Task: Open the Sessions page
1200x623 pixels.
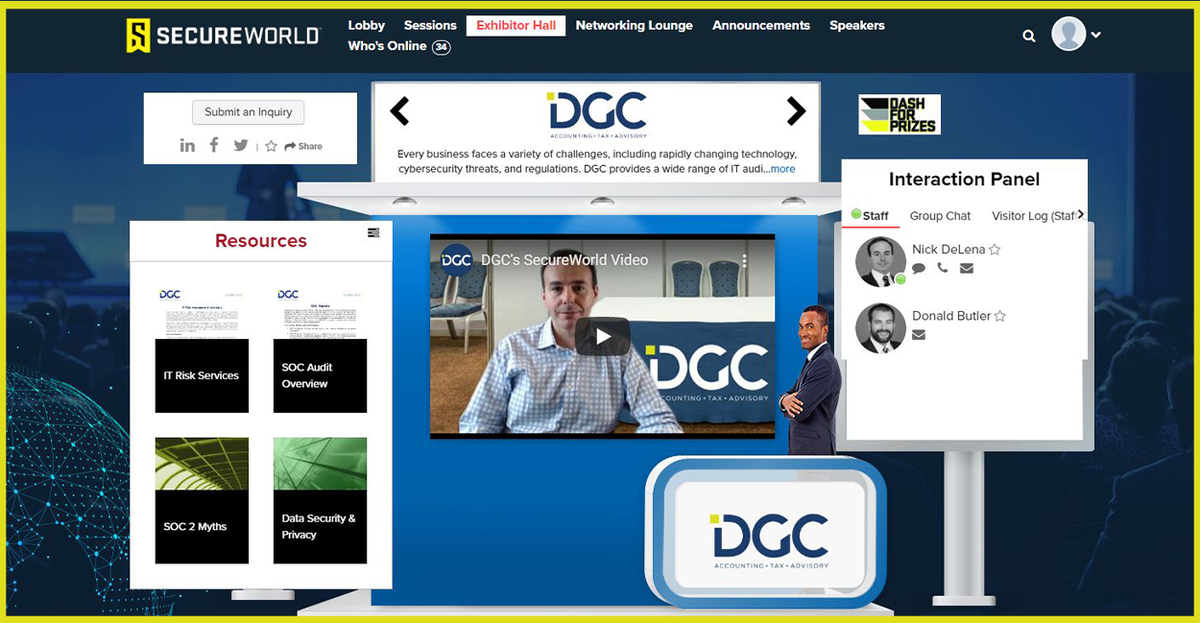Action: coord(430,25)
